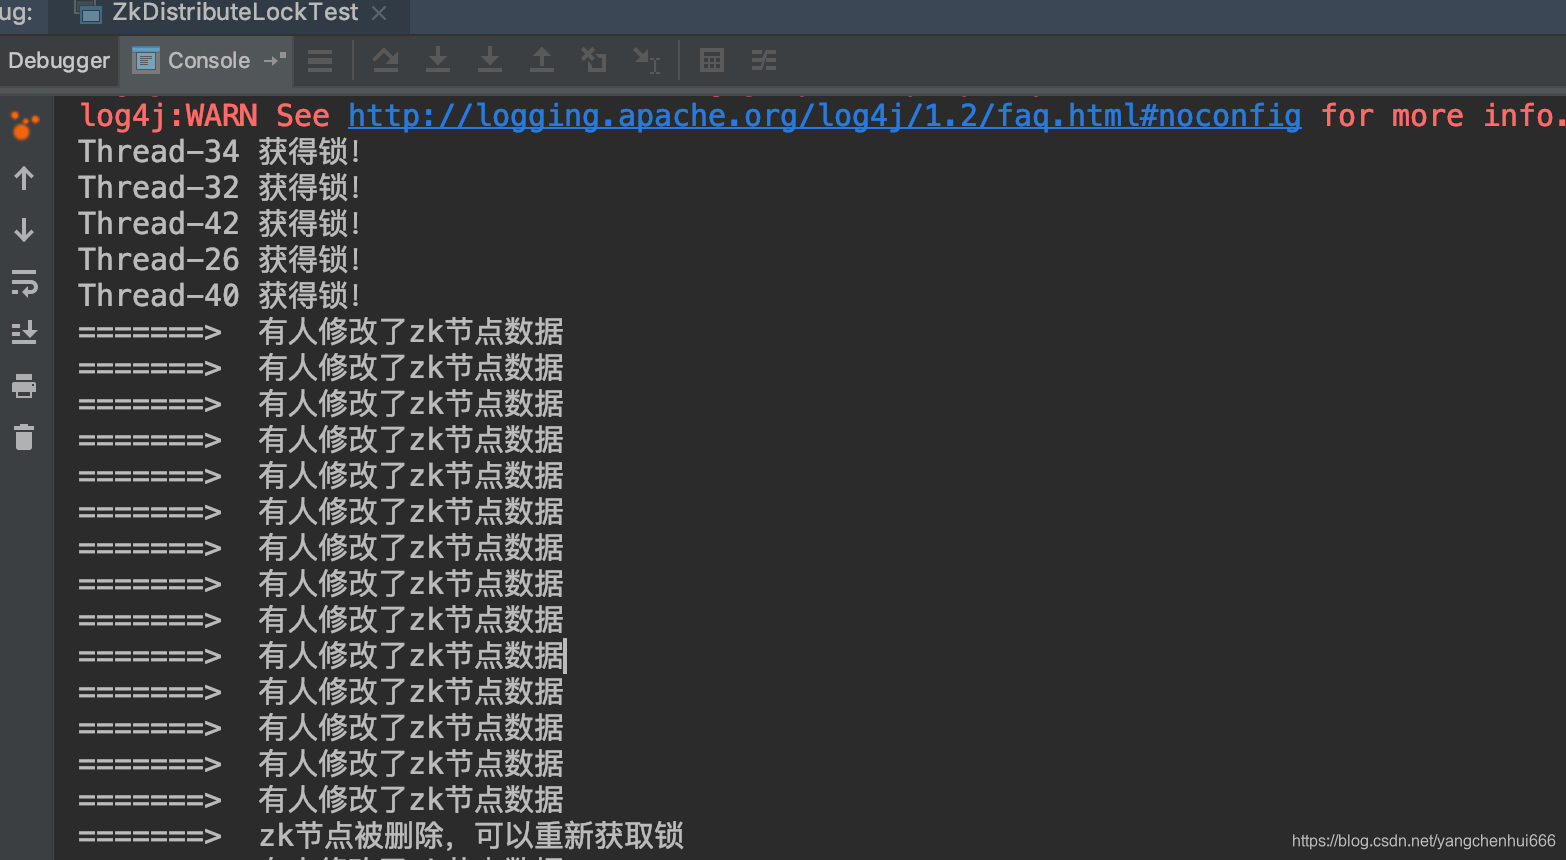Screen dimensions: 1566x860
Task: Open the log4j FAQ noconfig link
Action: tap(825, 116)
